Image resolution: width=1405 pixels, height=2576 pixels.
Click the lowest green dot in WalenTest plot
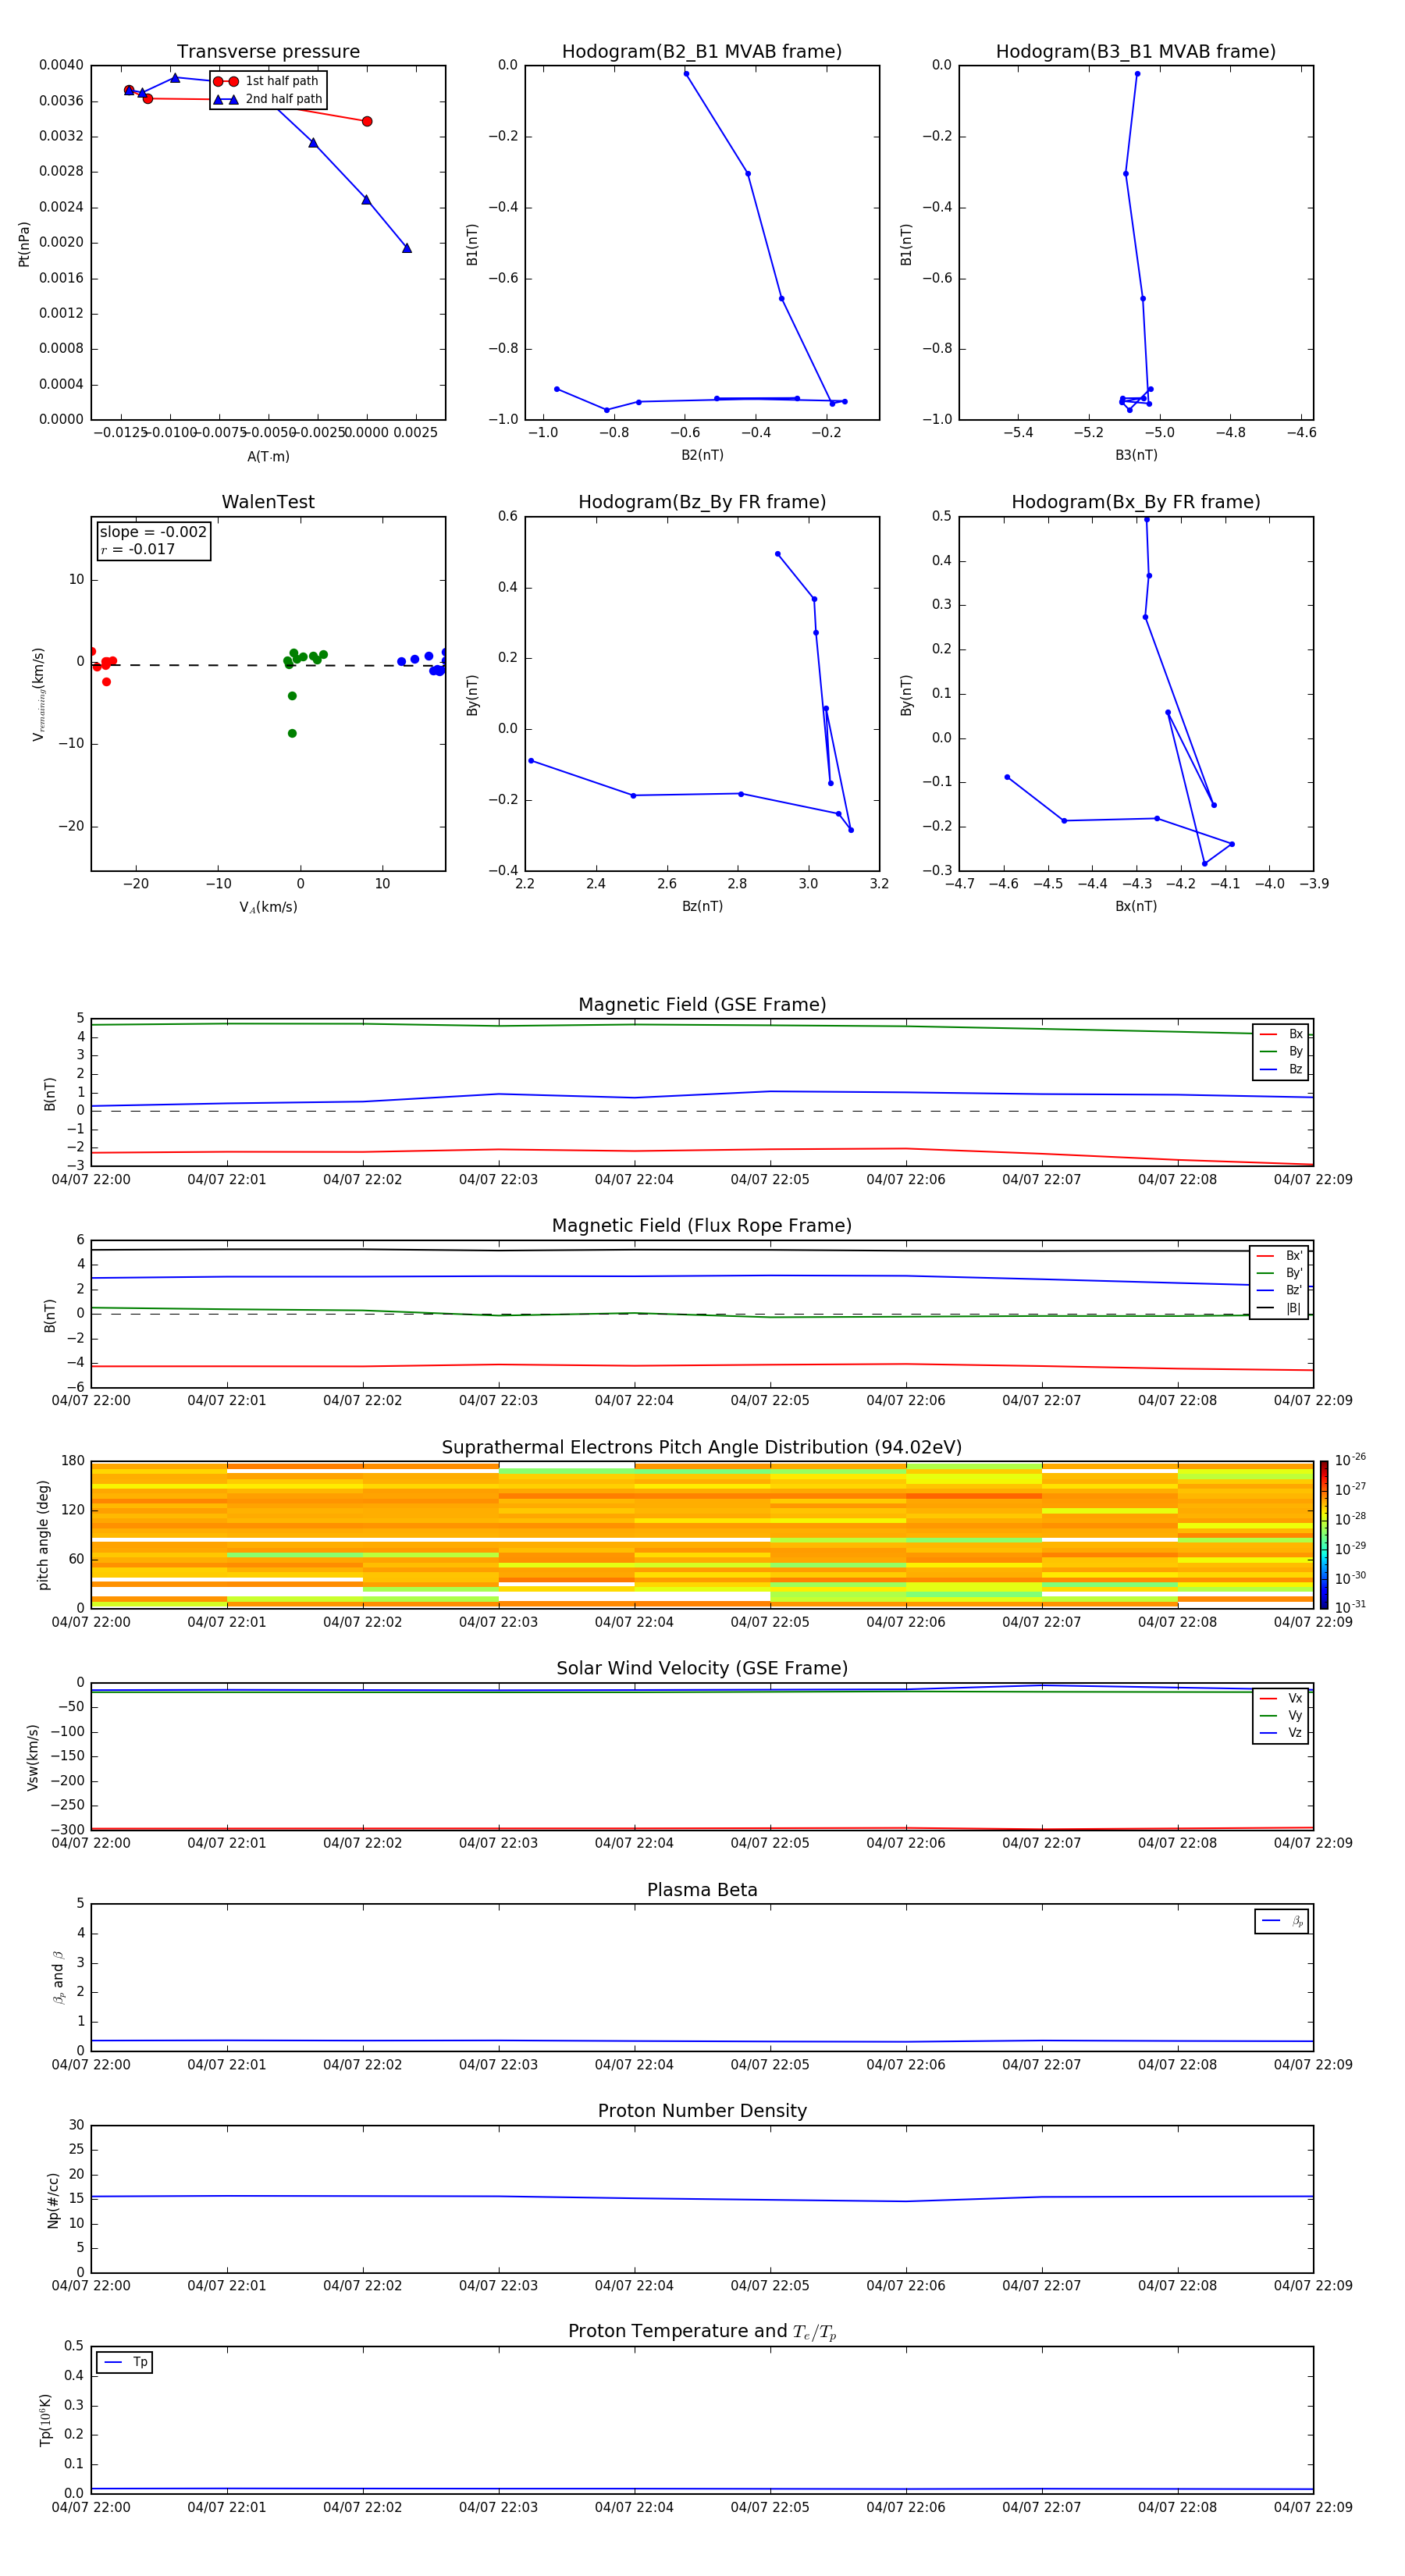click(292, 733)
